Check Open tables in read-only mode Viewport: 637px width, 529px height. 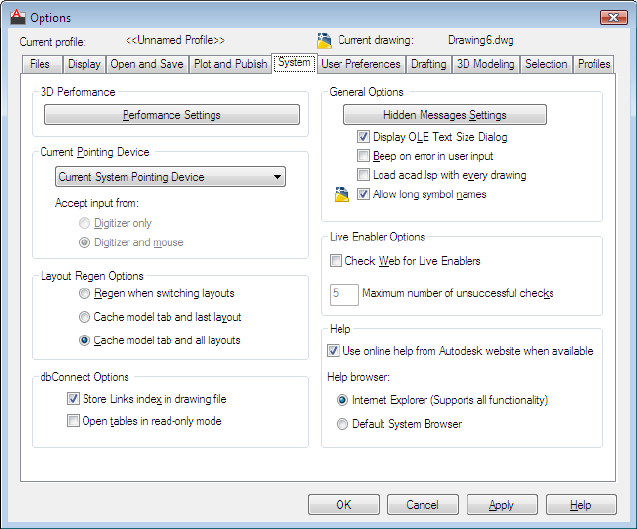(73, 421)
